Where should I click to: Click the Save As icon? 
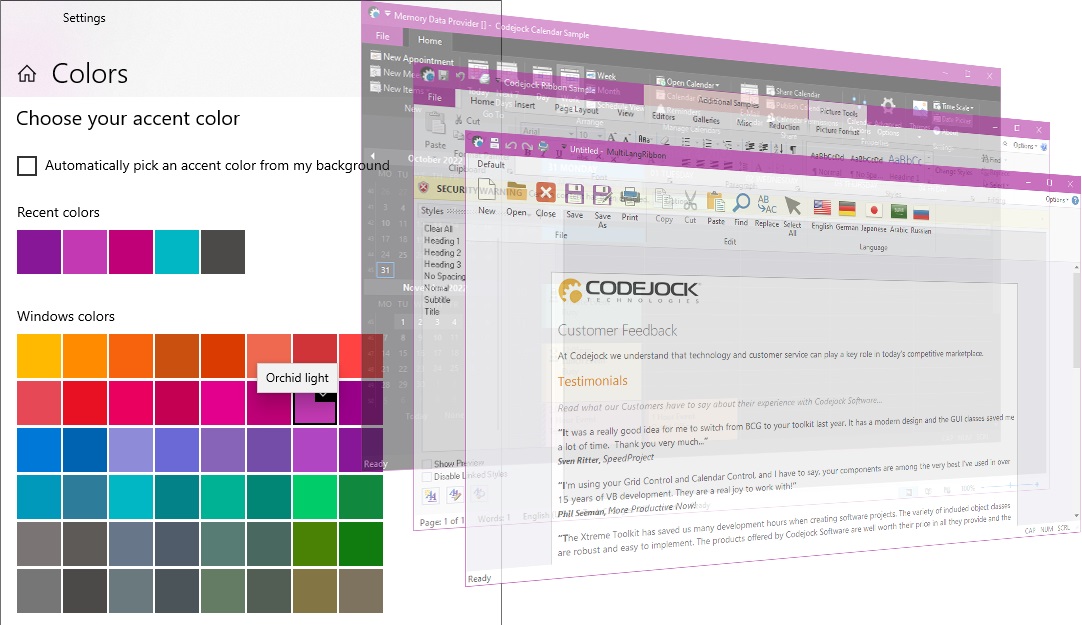[602, 195]
